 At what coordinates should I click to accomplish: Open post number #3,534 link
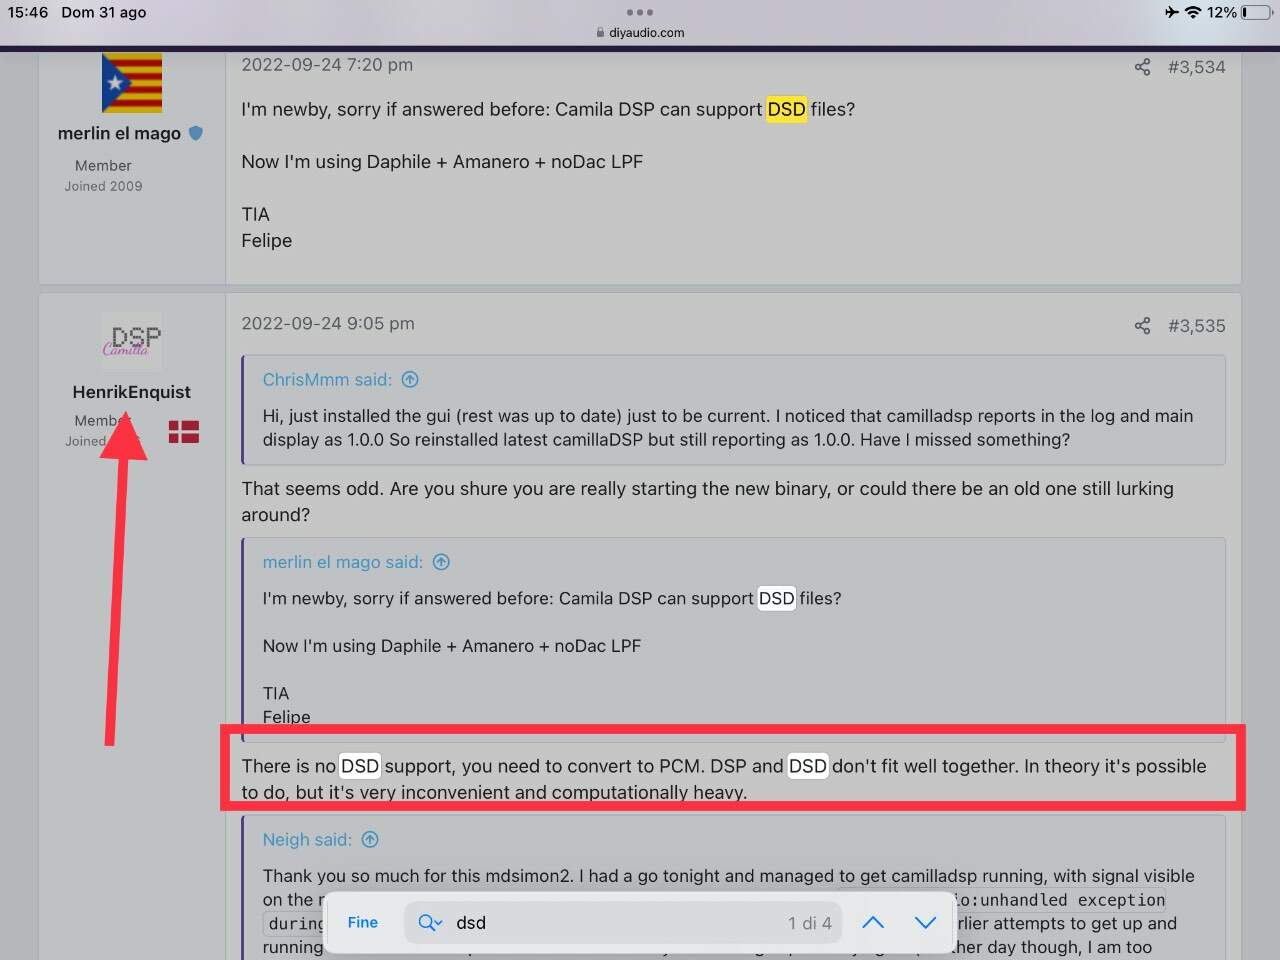1196,67
